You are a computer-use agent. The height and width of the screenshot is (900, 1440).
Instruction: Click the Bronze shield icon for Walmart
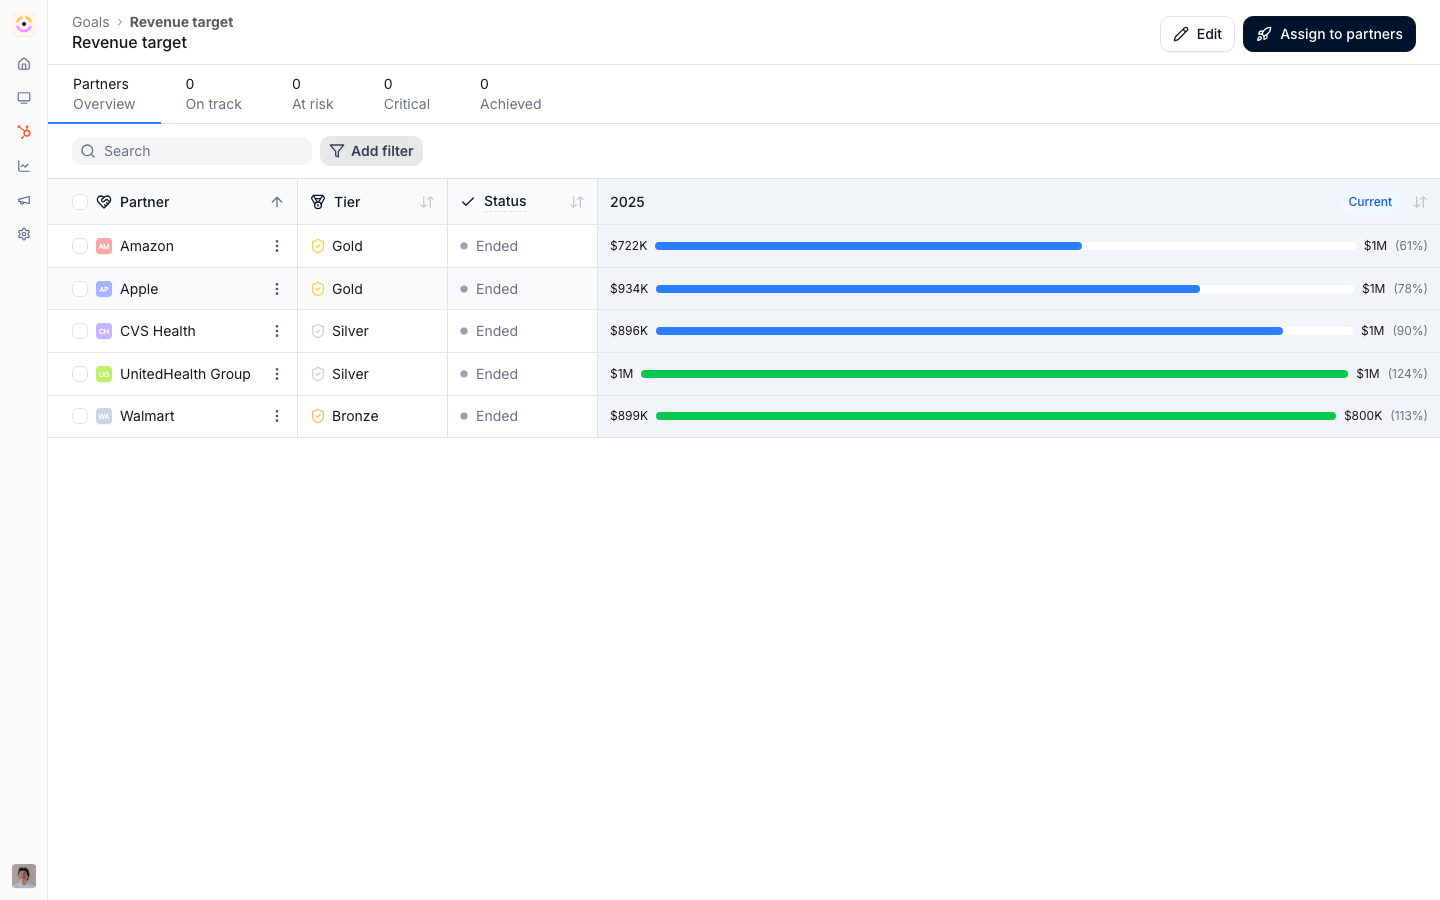(318, 416)
